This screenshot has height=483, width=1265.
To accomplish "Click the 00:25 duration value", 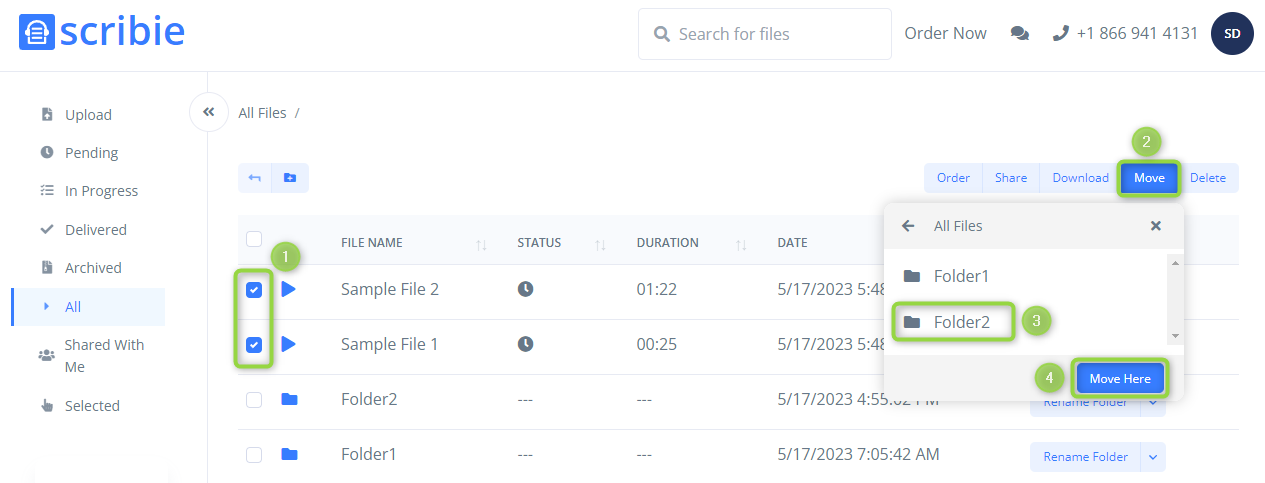I will 657,344.
